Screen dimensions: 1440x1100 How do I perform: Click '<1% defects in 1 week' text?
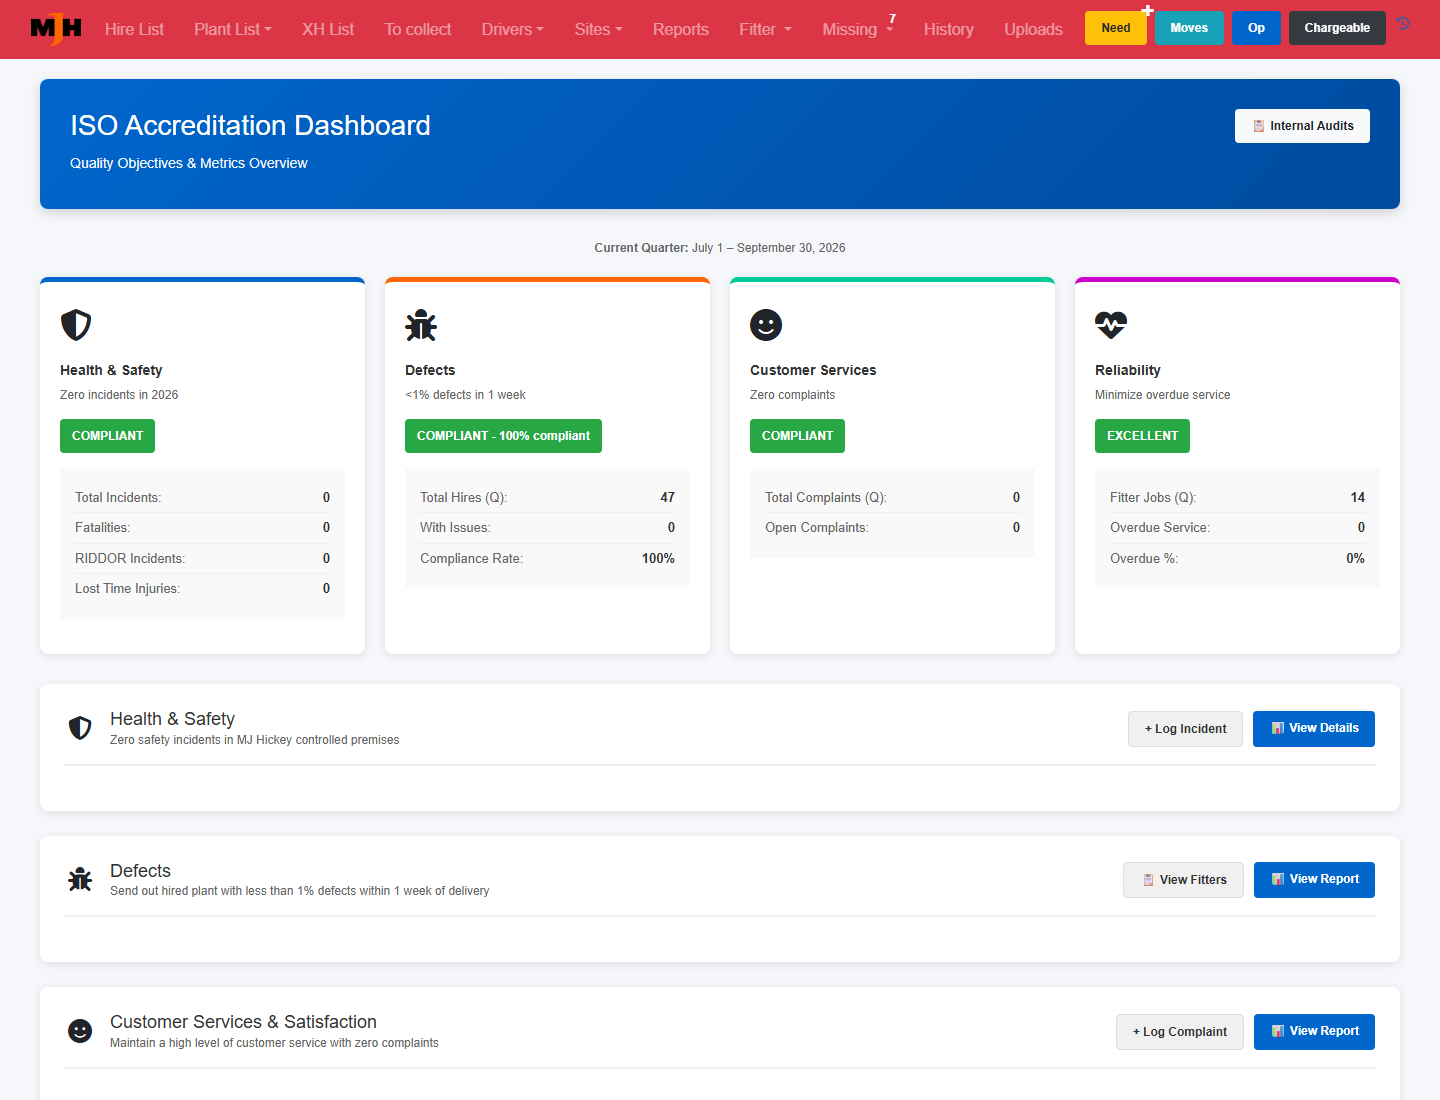tap(465, 395)
